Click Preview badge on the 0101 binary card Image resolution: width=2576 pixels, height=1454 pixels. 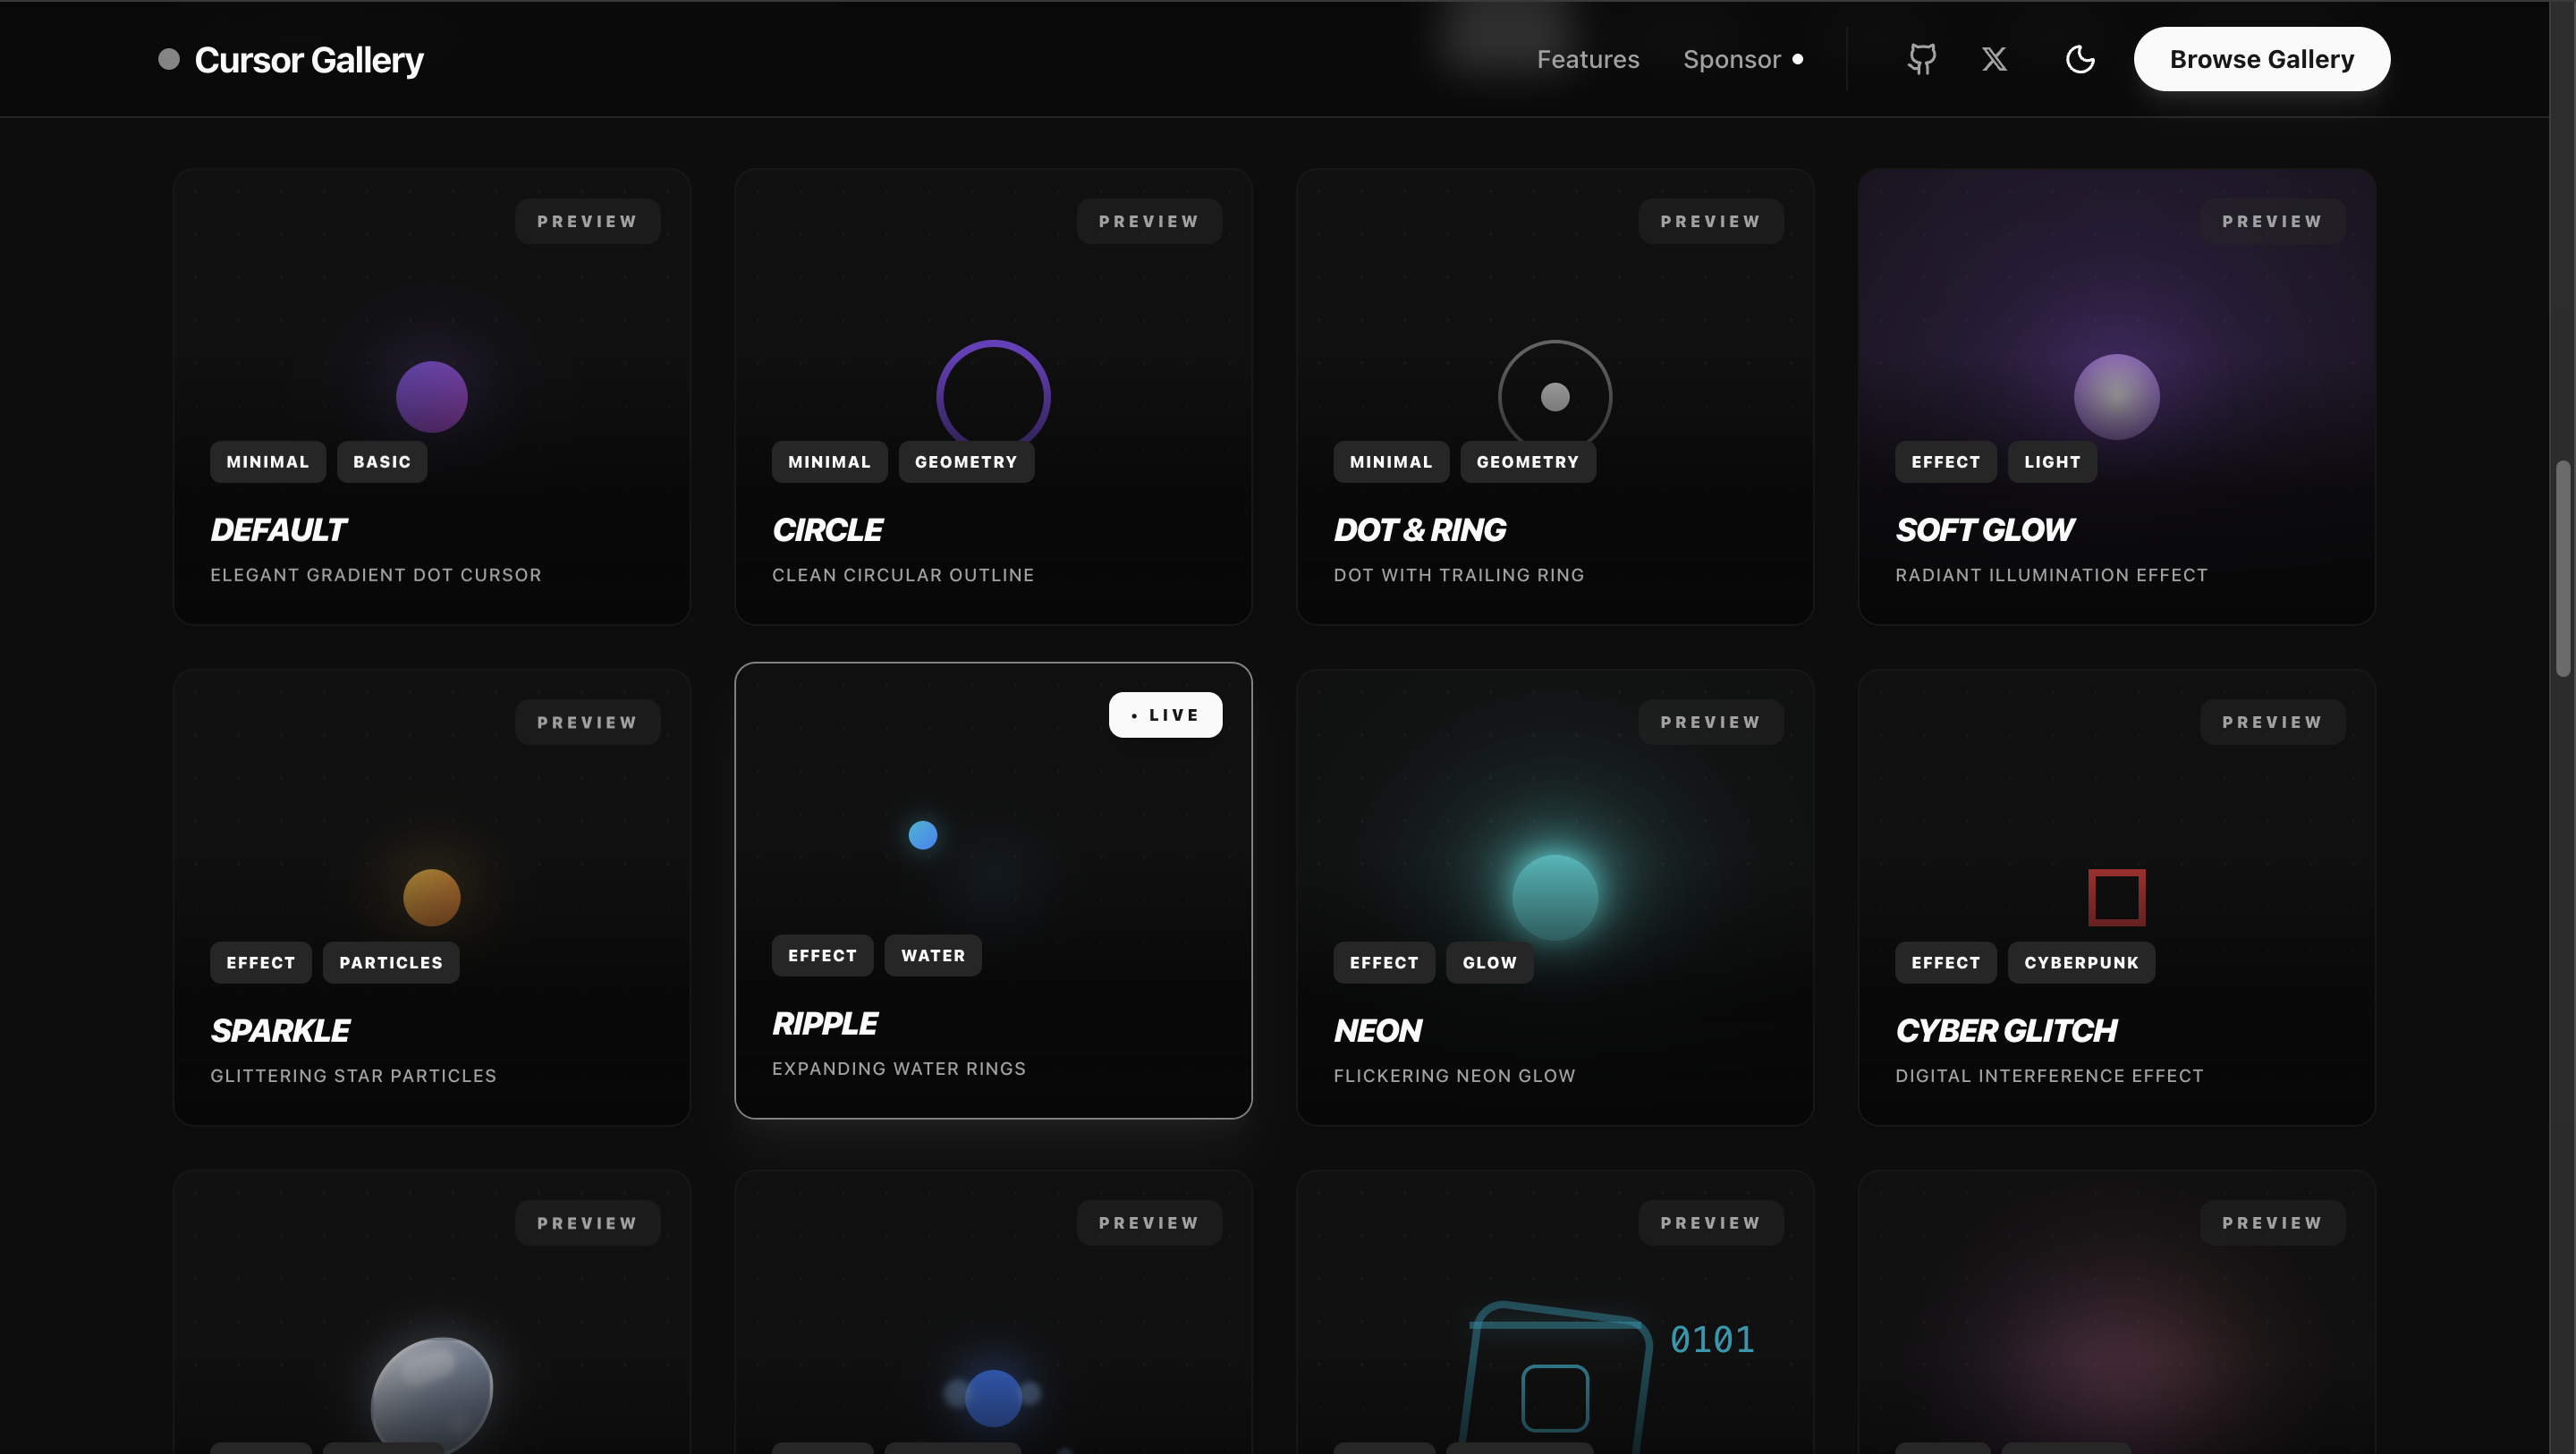[x=1710, y=1223]
